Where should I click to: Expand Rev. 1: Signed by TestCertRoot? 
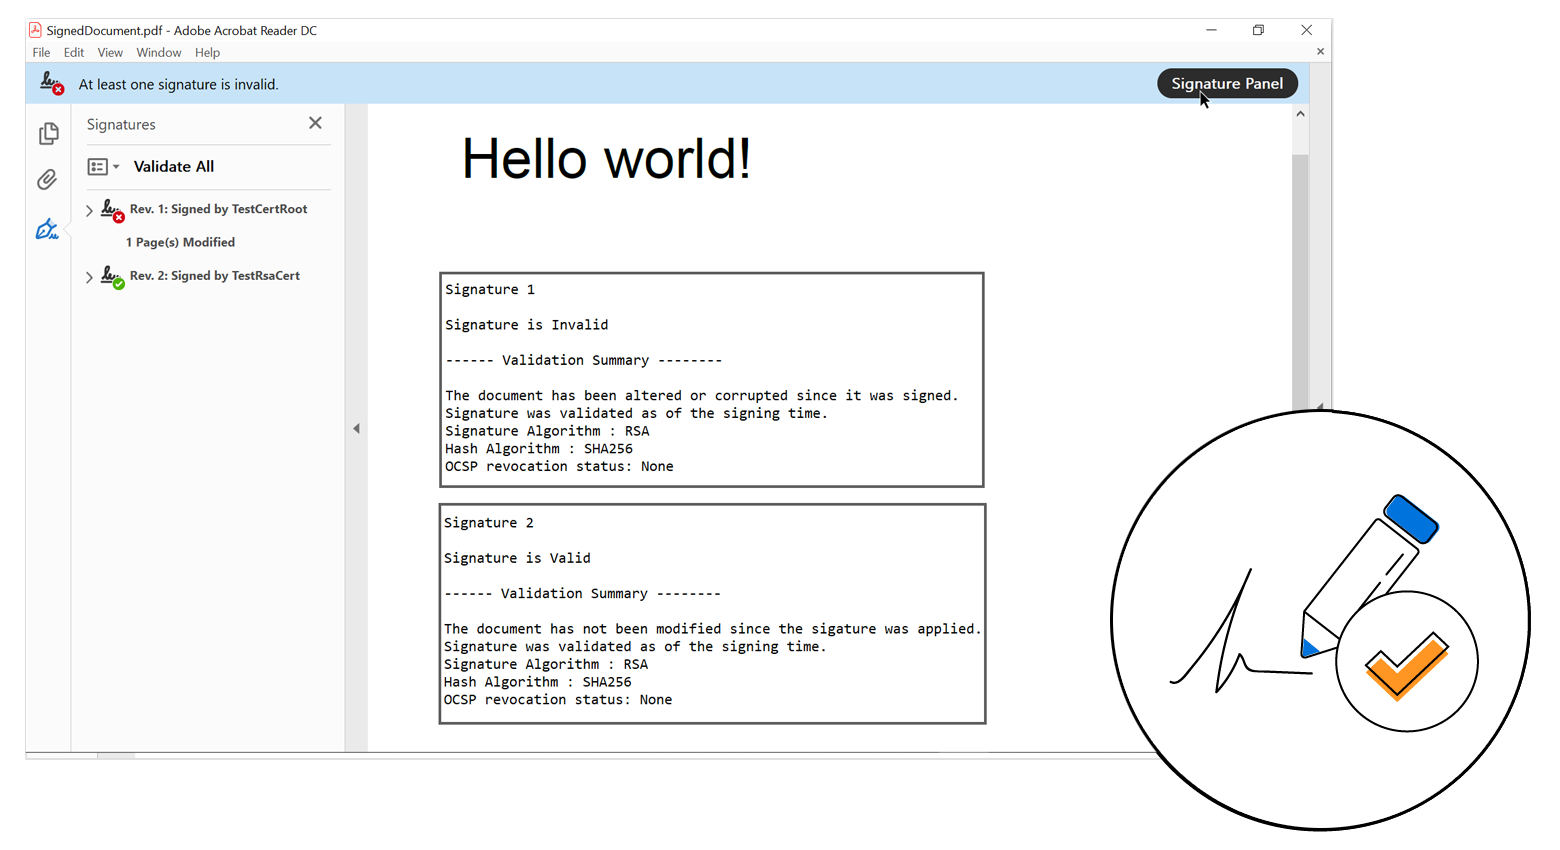pos(89,209)
